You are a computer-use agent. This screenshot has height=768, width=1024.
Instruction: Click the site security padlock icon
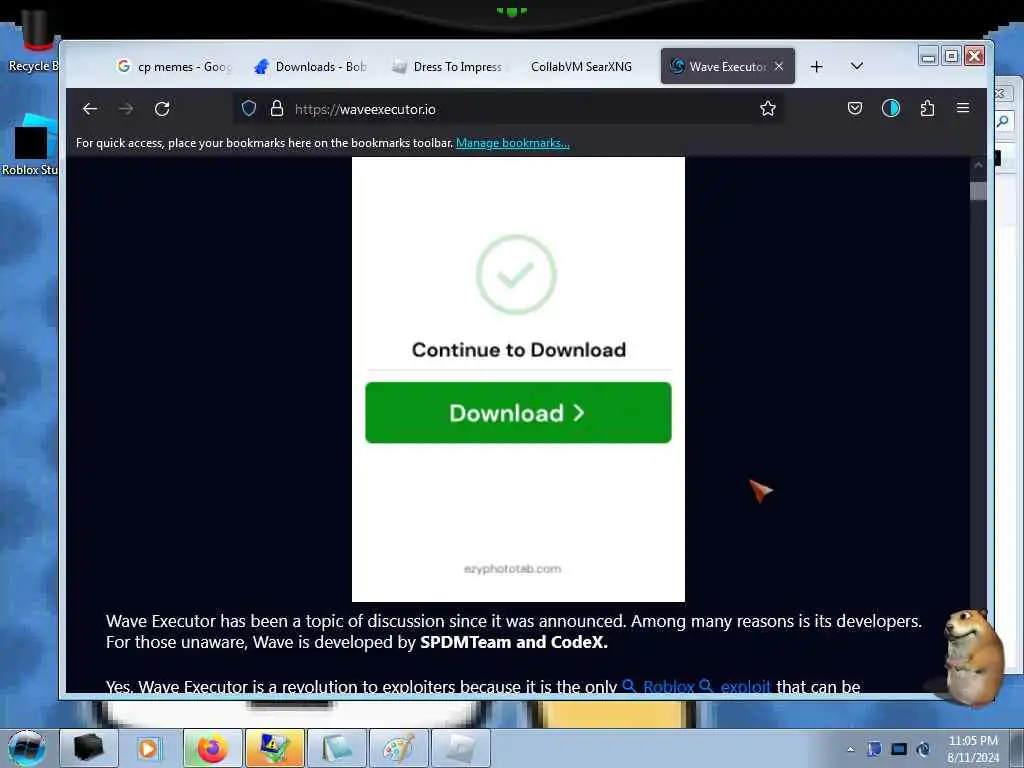[x=277, y=108]
